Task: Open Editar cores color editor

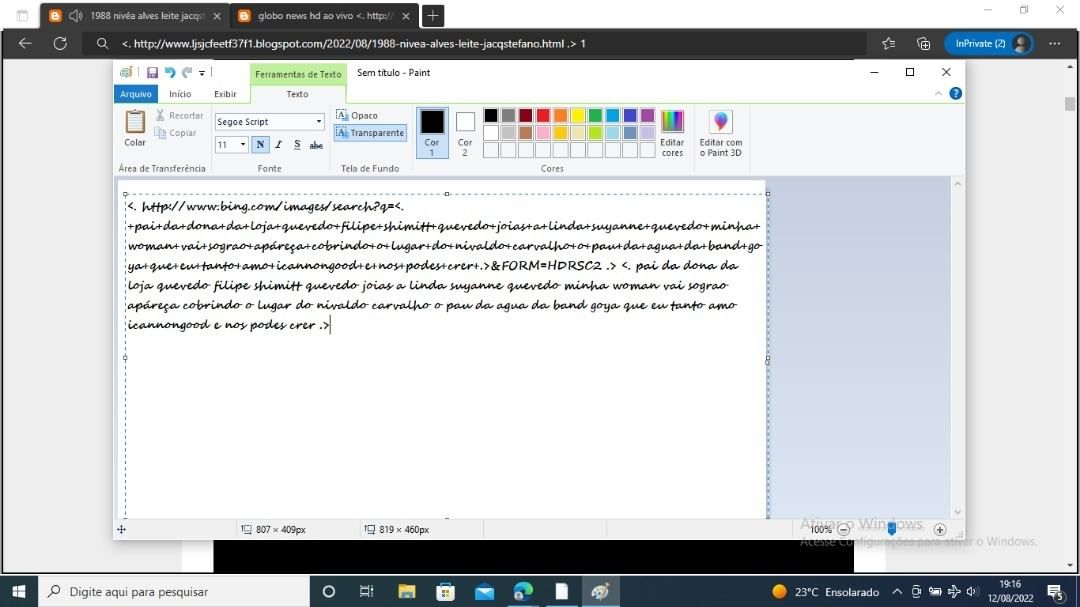Action: (x=672, y=133)
